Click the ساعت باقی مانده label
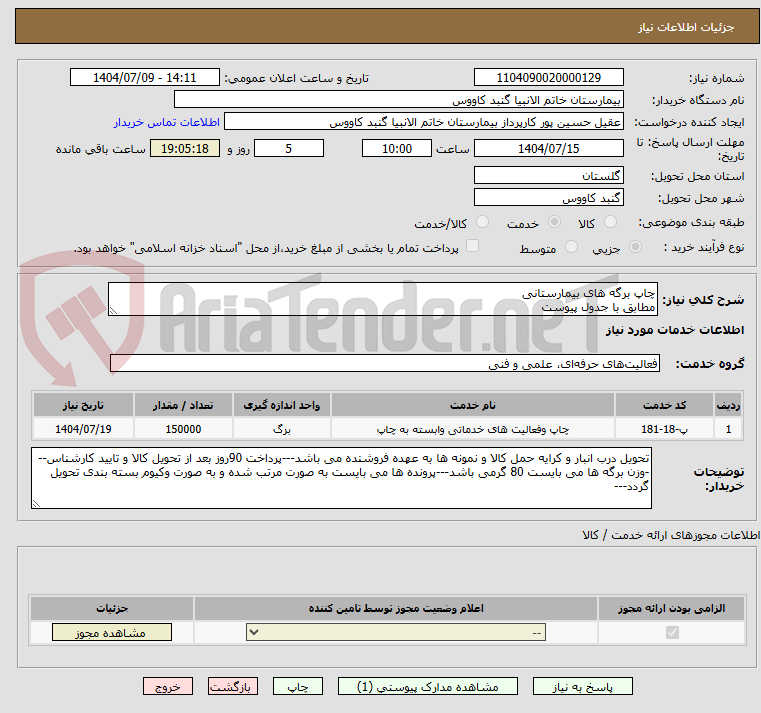The image size is (761, 713). pos(100,149)
